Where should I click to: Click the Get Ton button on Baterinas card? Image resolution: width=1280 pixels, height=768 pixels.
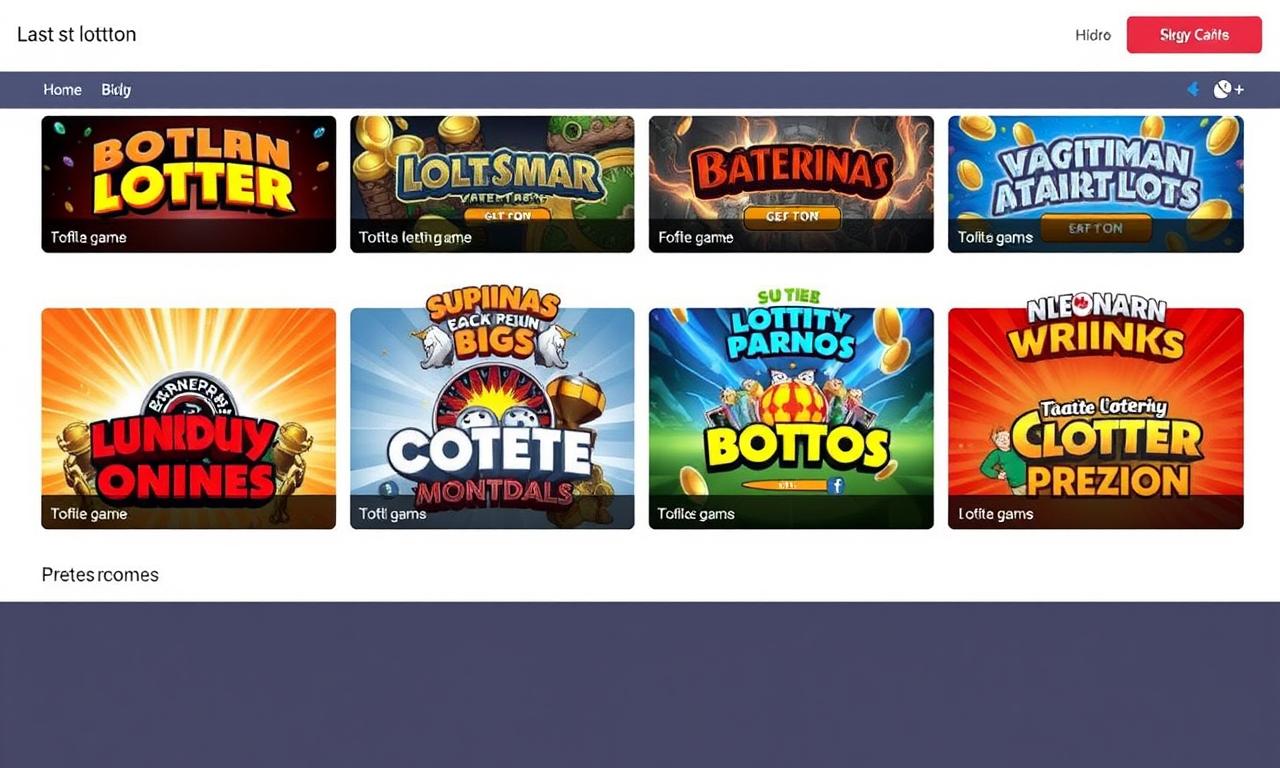791,216
